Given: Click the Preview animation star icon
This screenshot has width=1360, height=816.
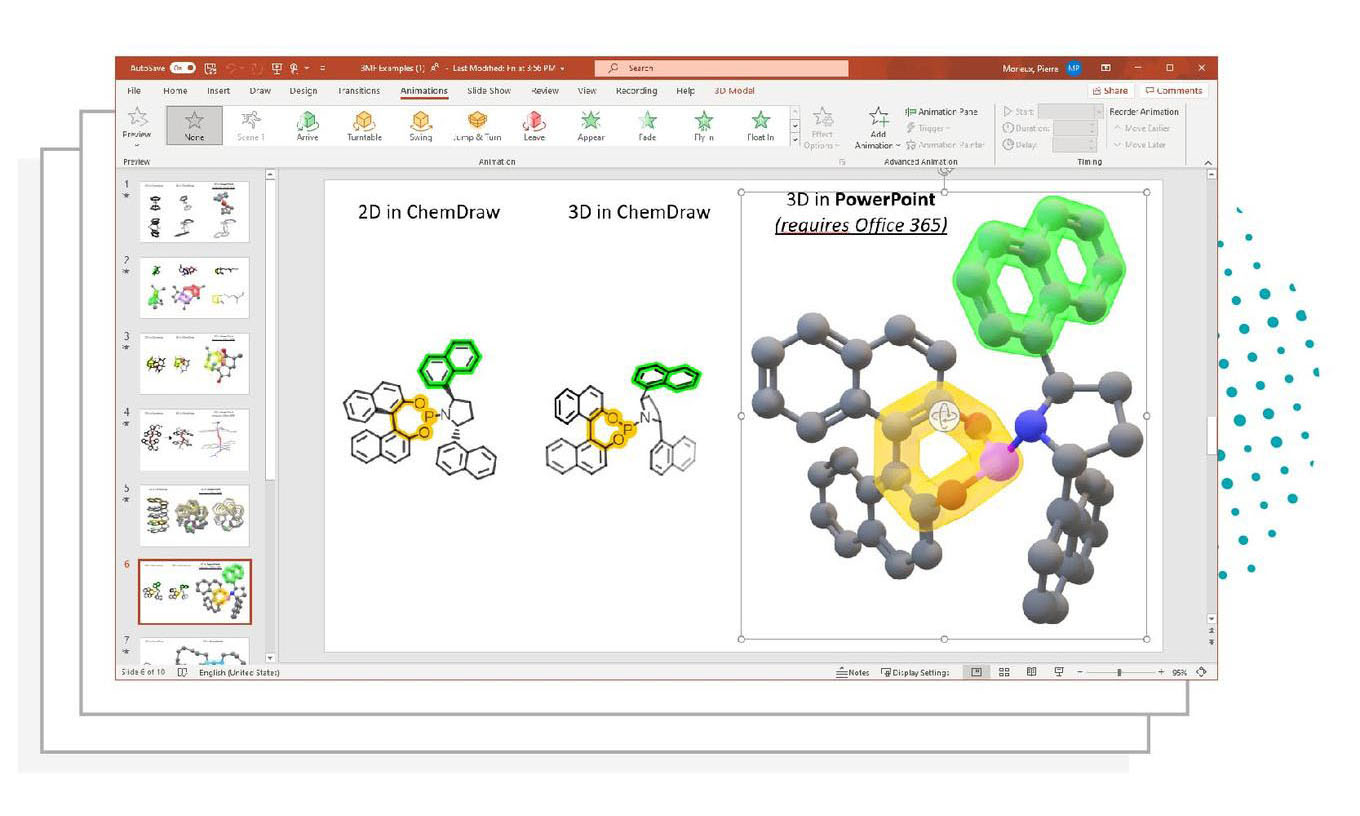Looking at the screenshot, I should pyautogui.click(x=137, y=117).
